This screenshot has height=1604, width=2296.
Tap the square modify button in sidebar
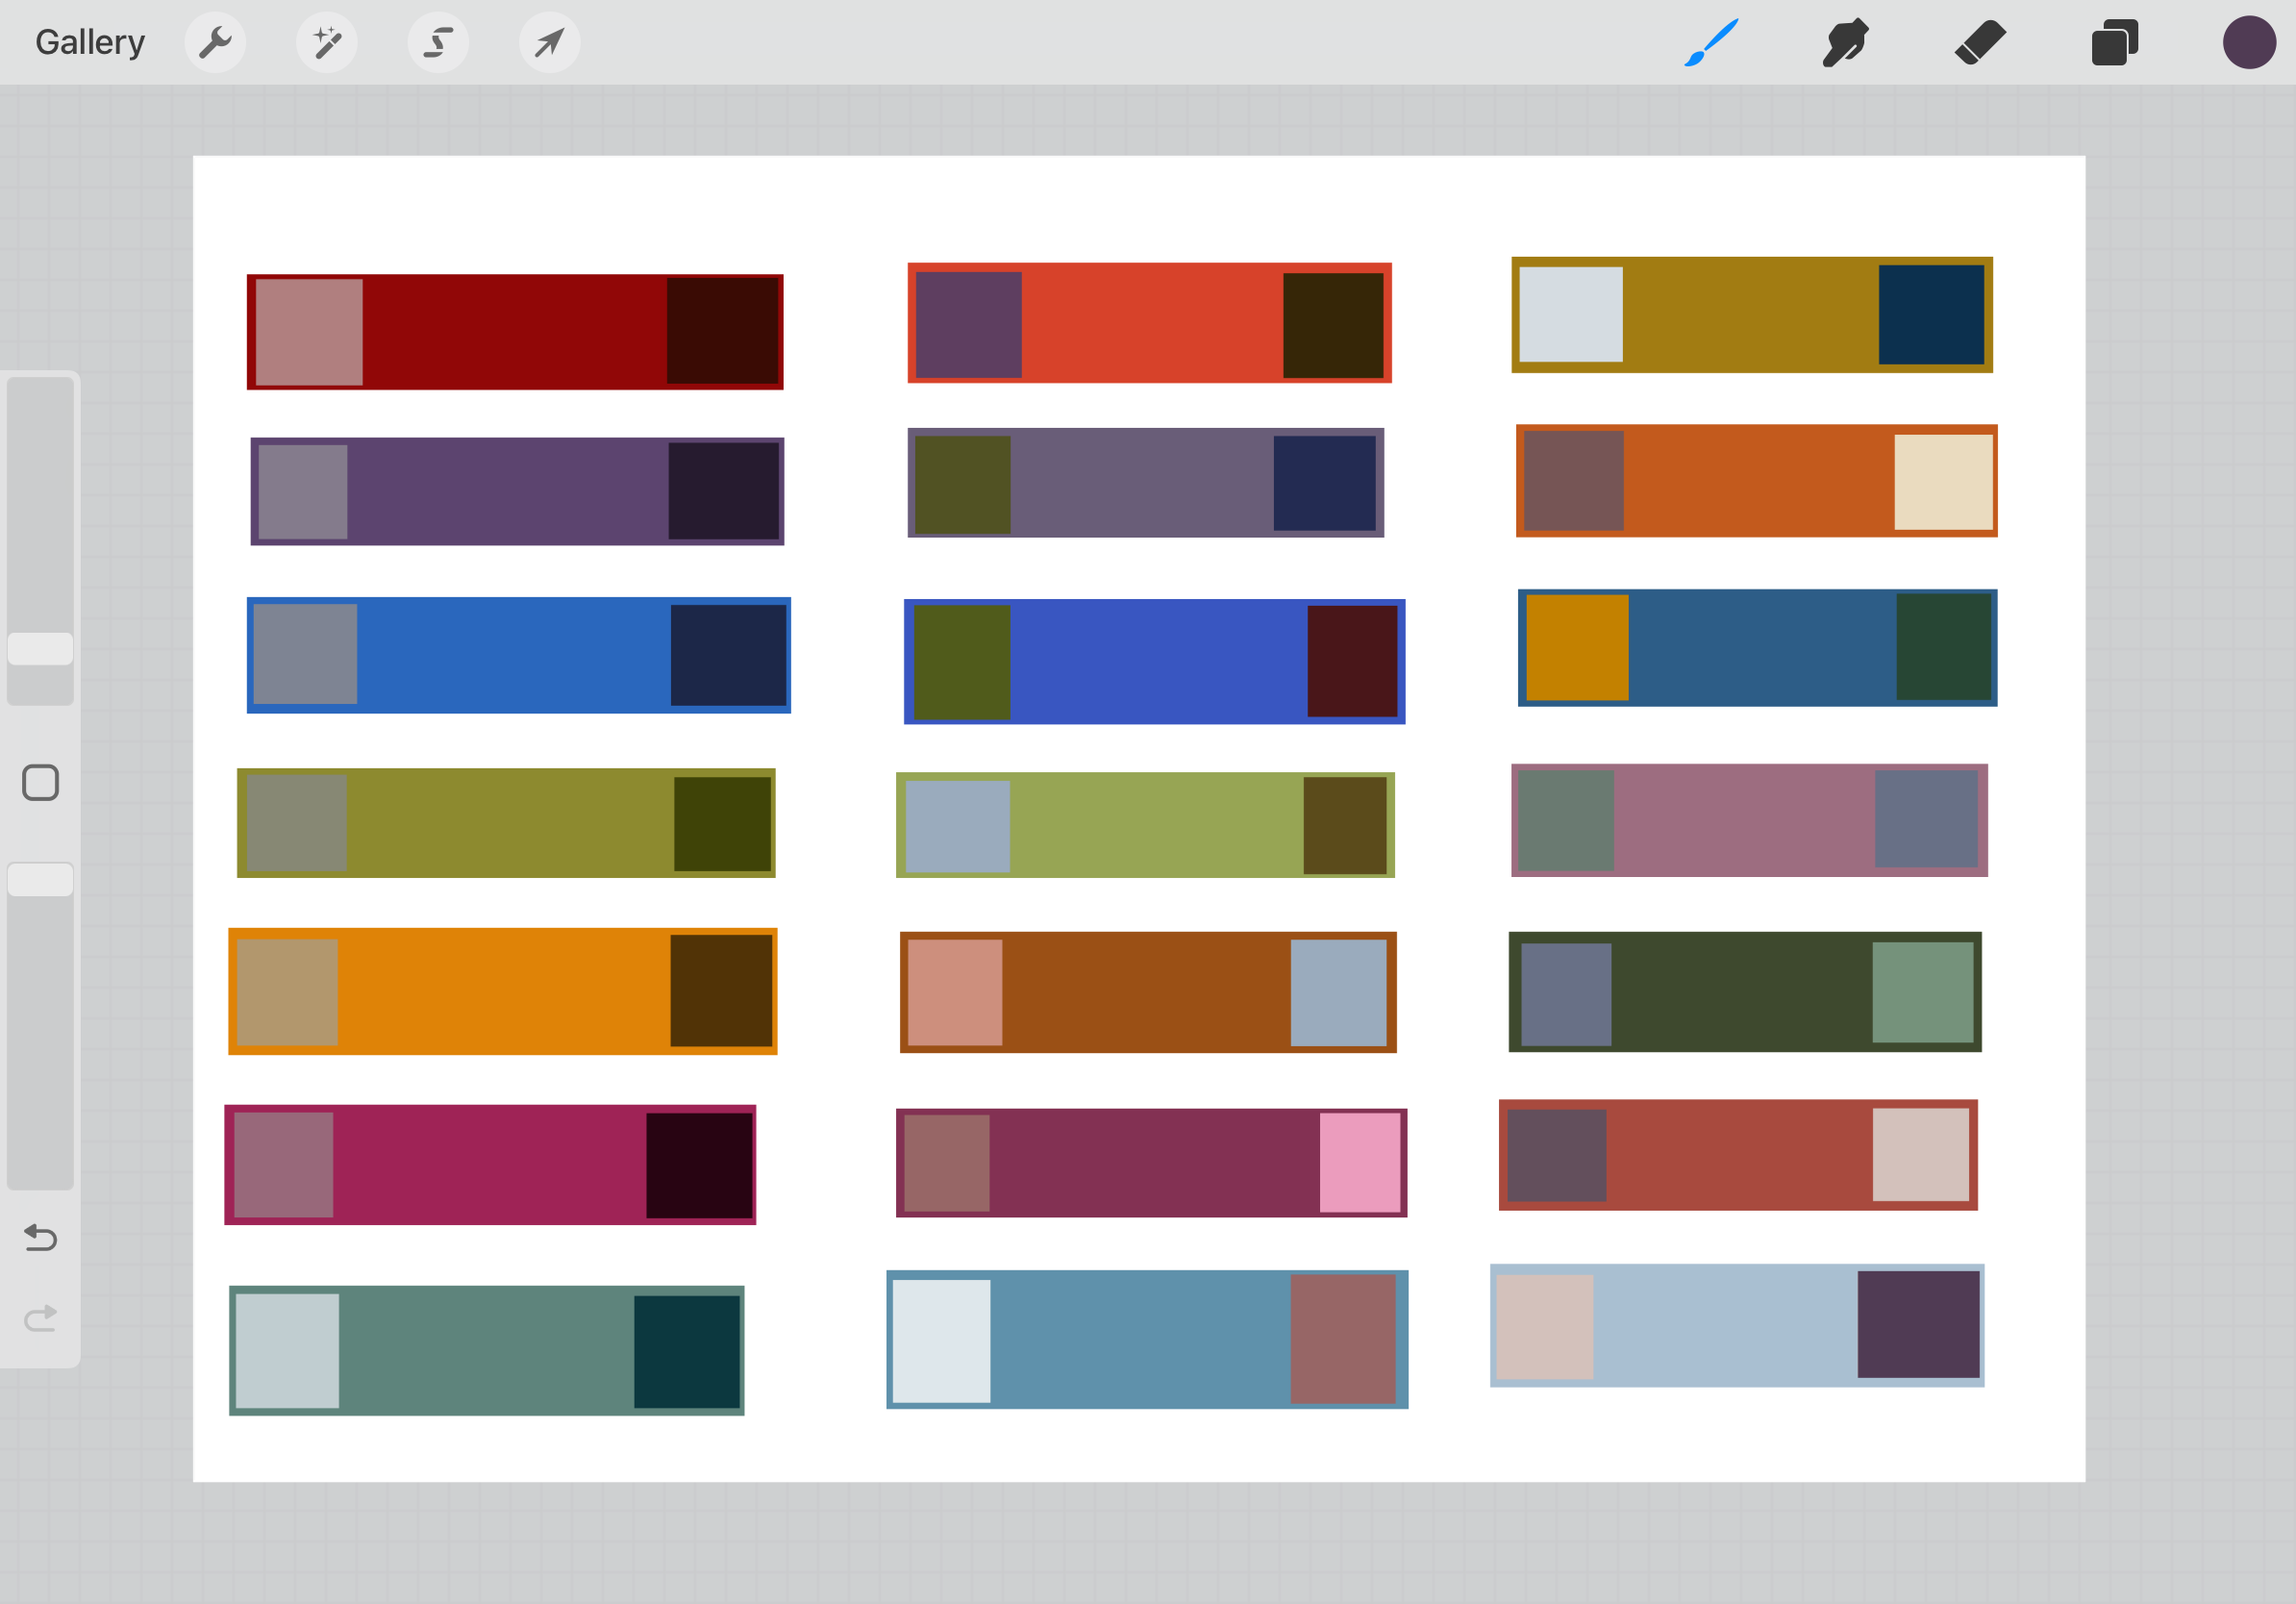(x=41, y=783)
